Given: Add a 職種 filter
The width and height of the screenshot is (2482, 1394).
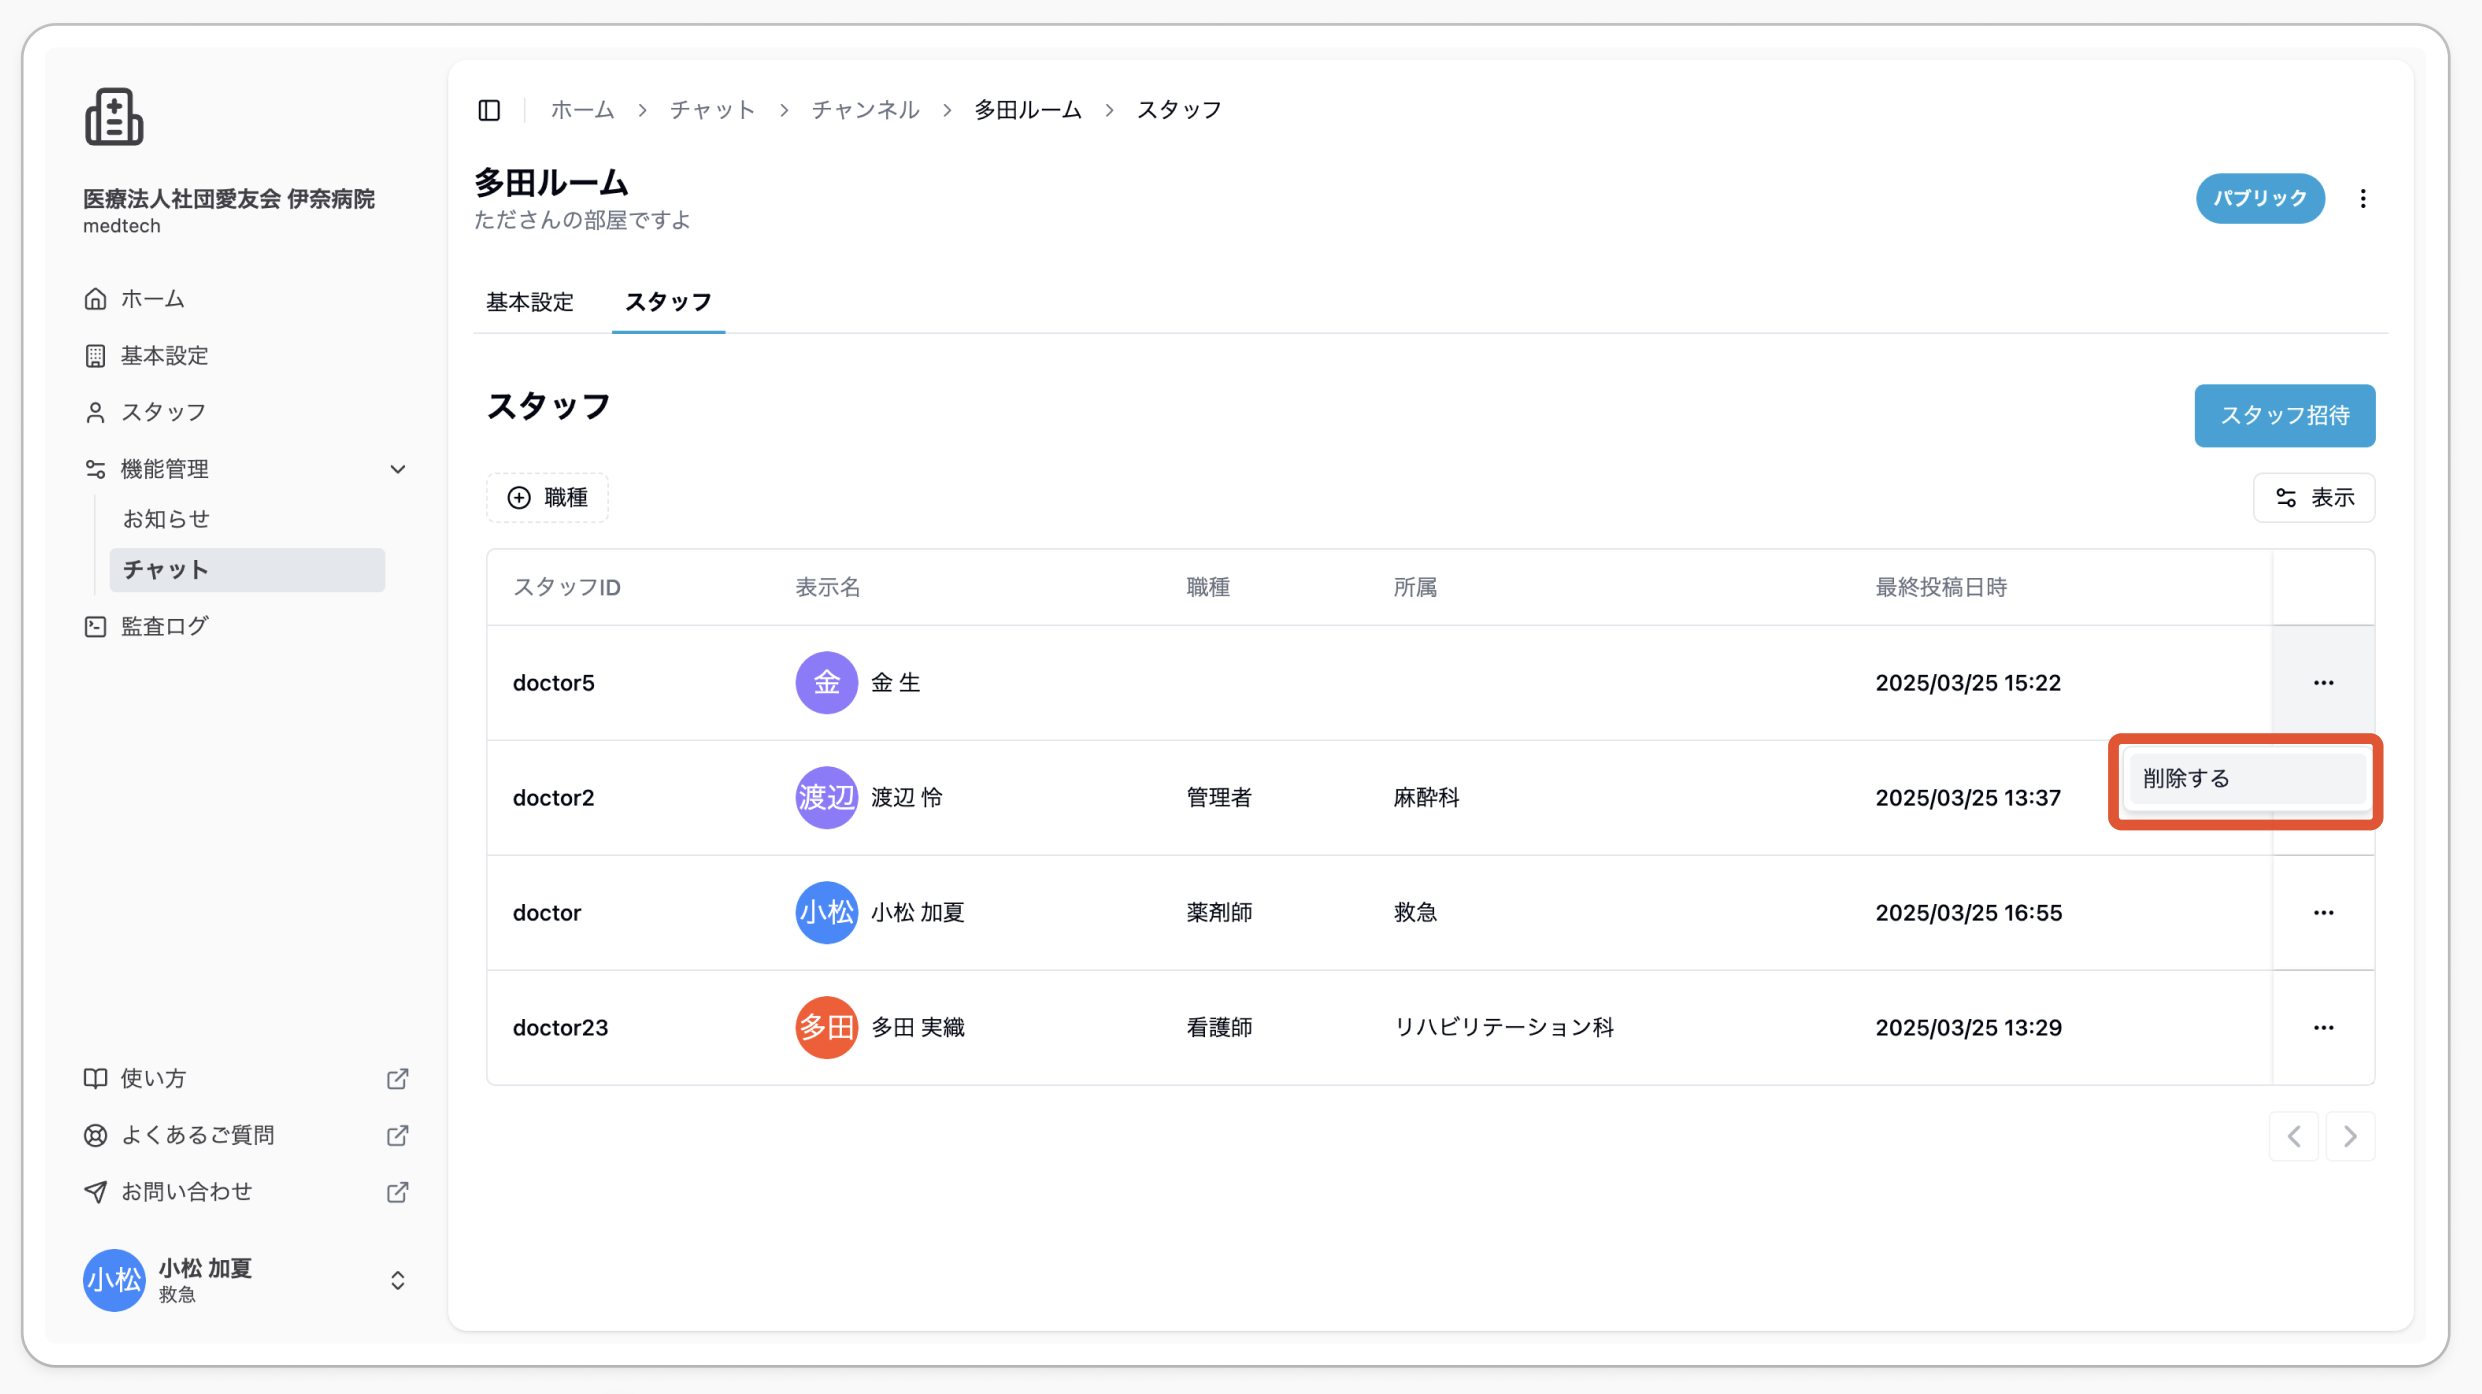Looking at the screenshot, I should 547,497.
